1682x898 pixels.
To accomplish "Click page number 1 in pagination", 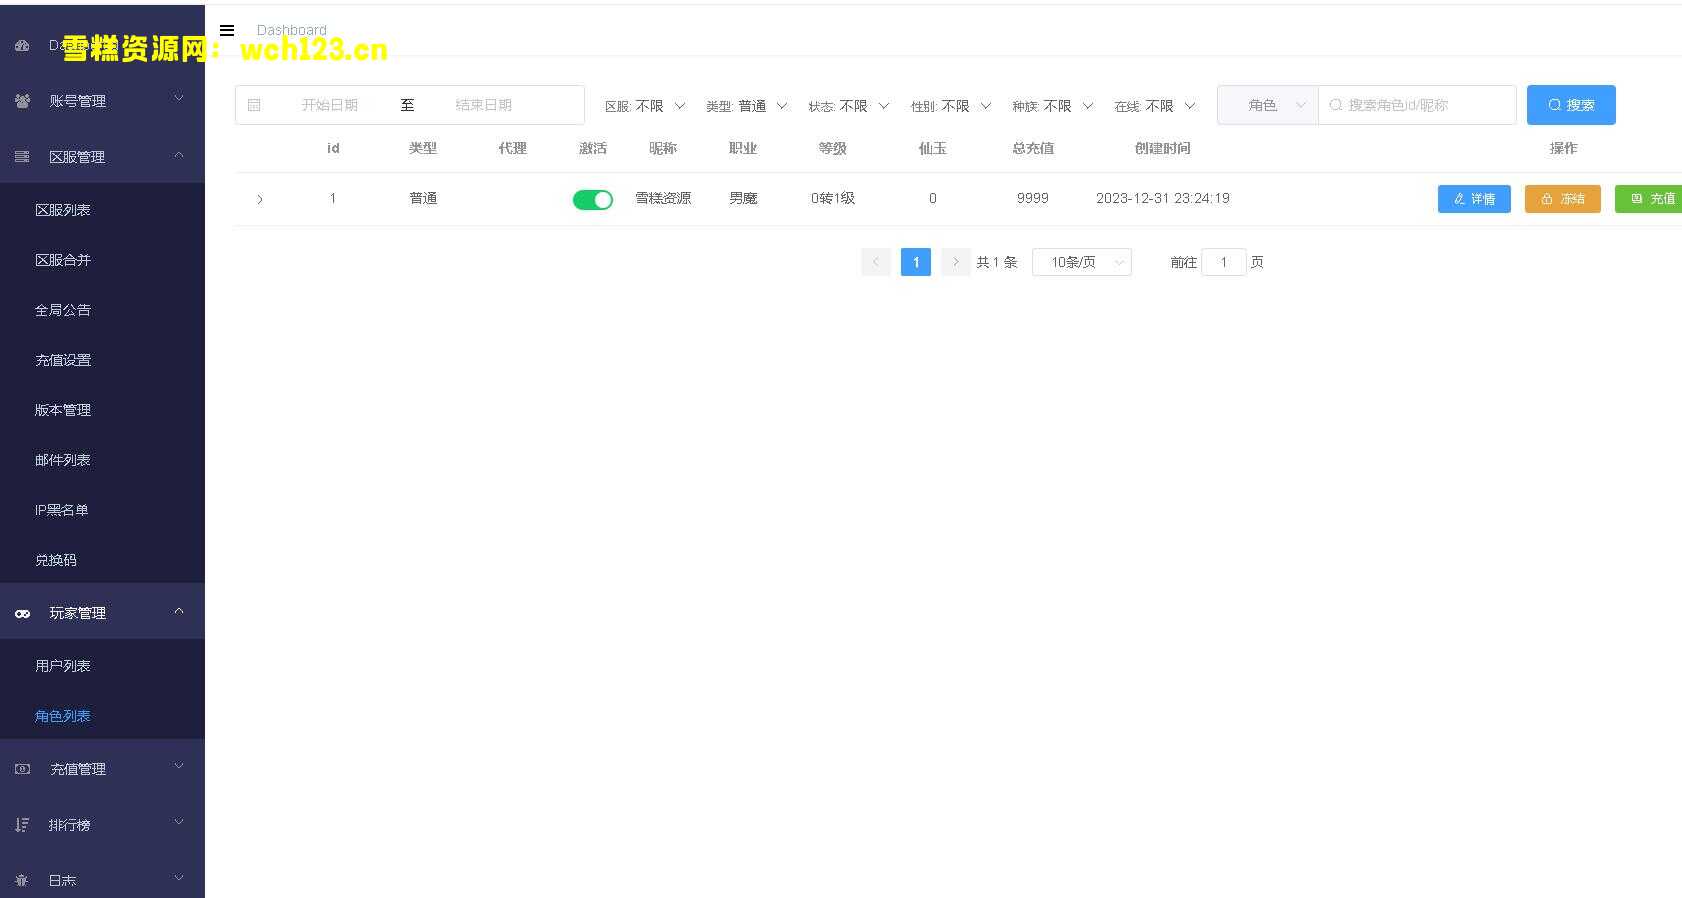I will tap(916, 262).
